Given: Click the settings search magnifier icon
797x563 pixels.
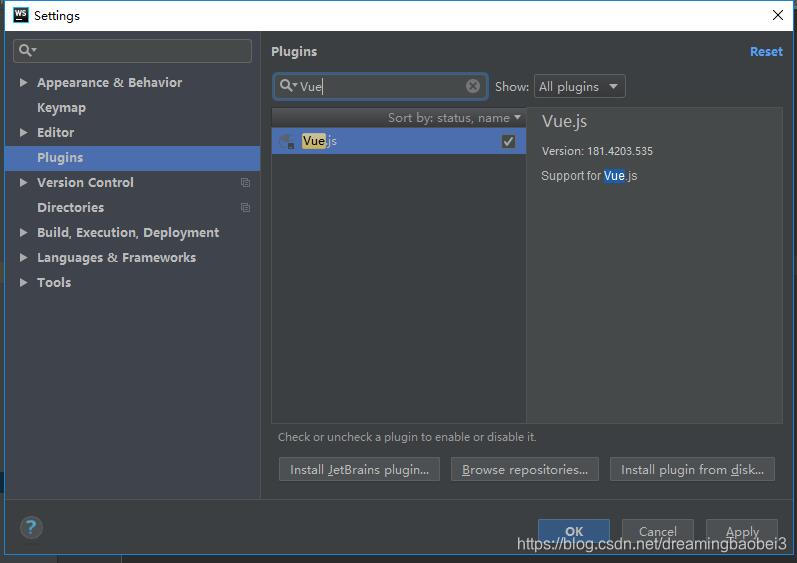Looking at the screenshot, I should 27,50.
